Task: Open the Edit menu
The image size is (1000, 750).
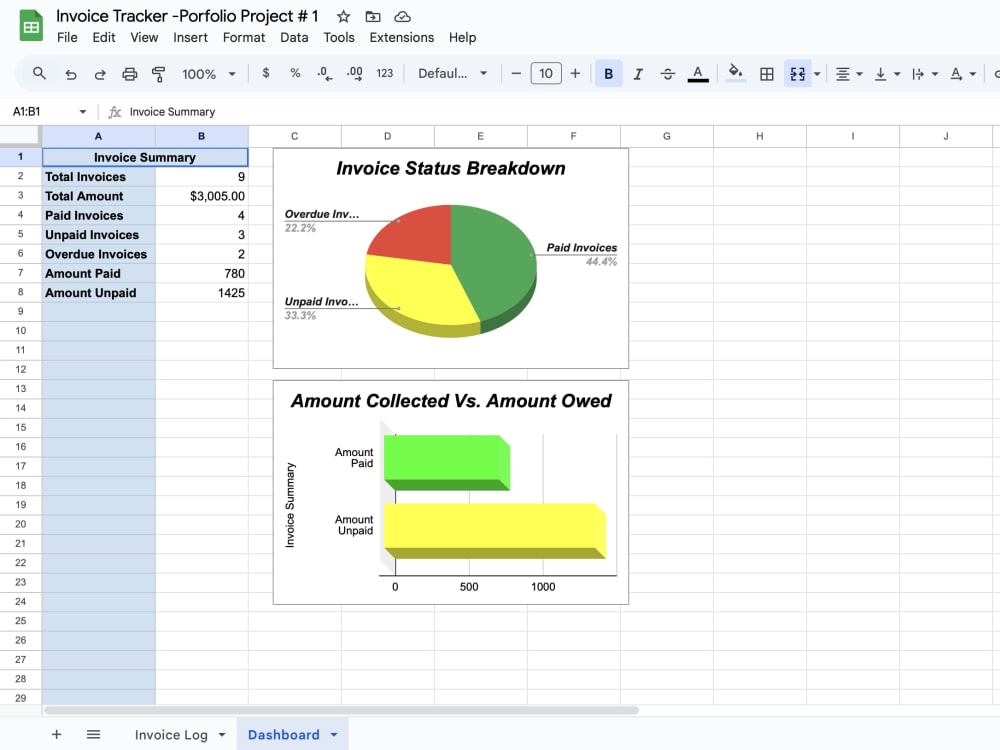Action: (x=103, y=38)
